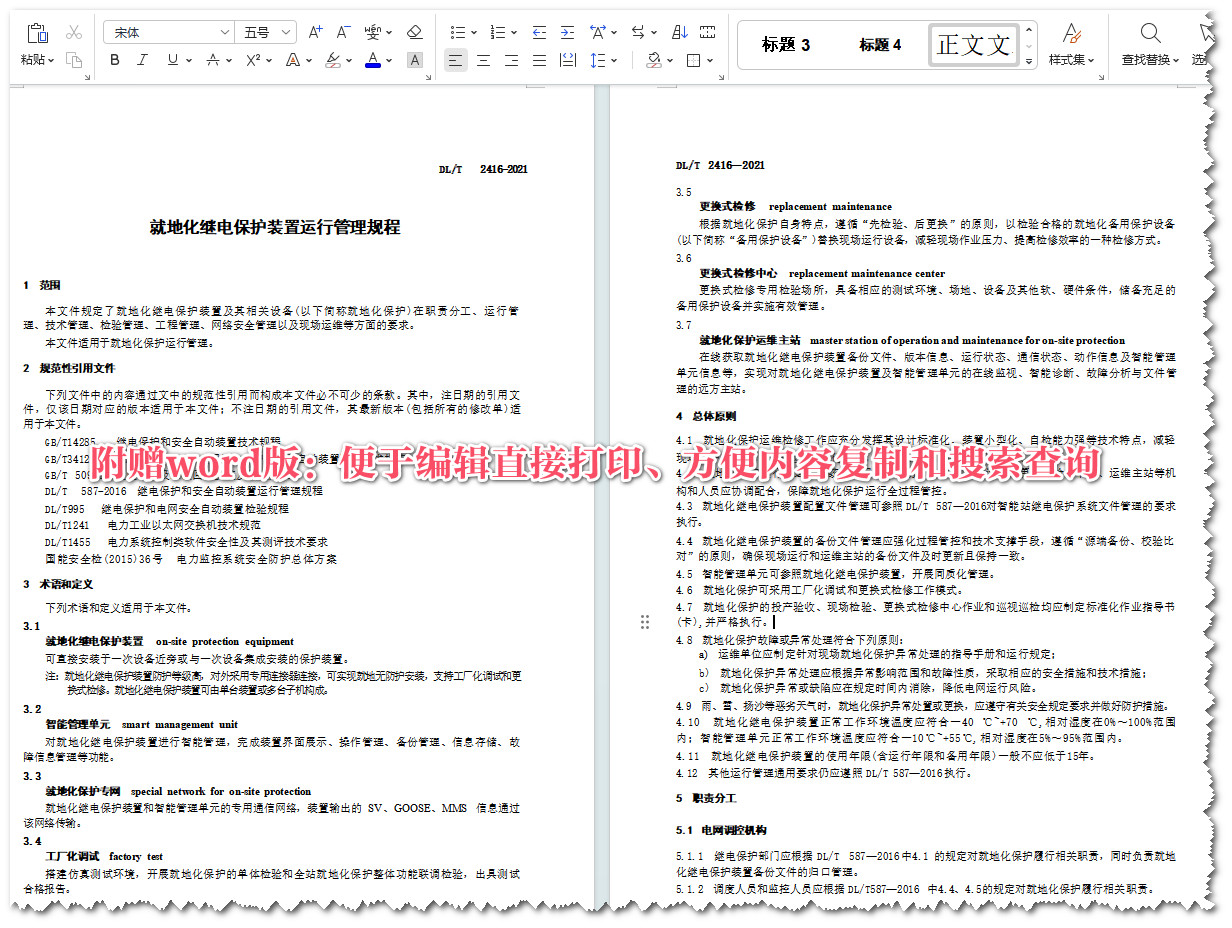Open the 宋体 font name dropdown
The width and height of the screenshot is (1232, 928).
coord(227,31)
